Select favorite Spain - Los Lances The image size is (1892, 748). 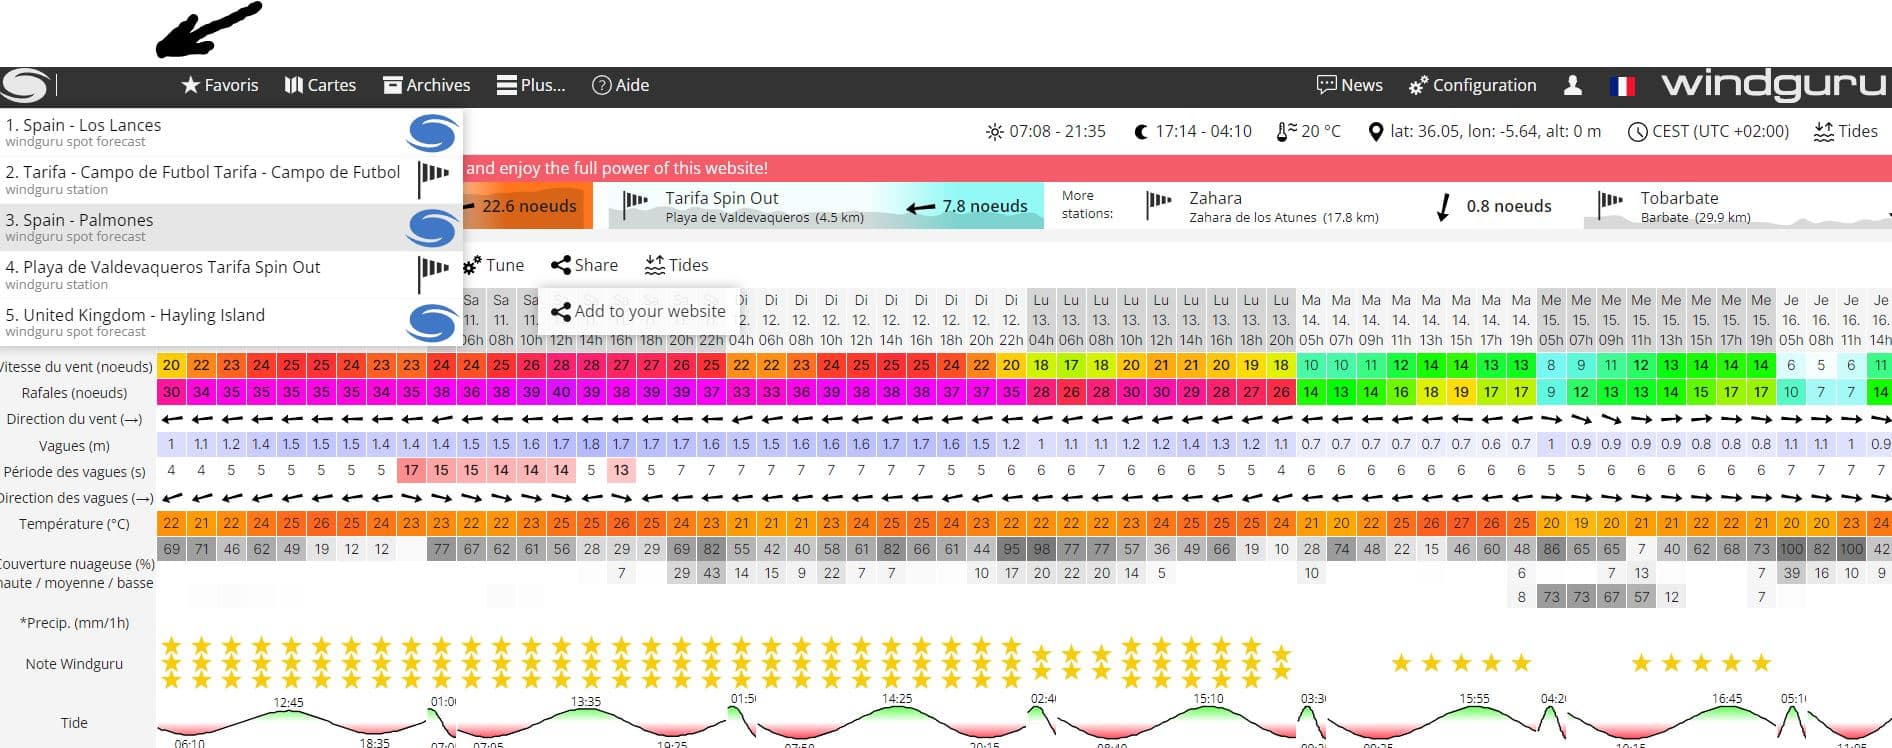[231, 132]
